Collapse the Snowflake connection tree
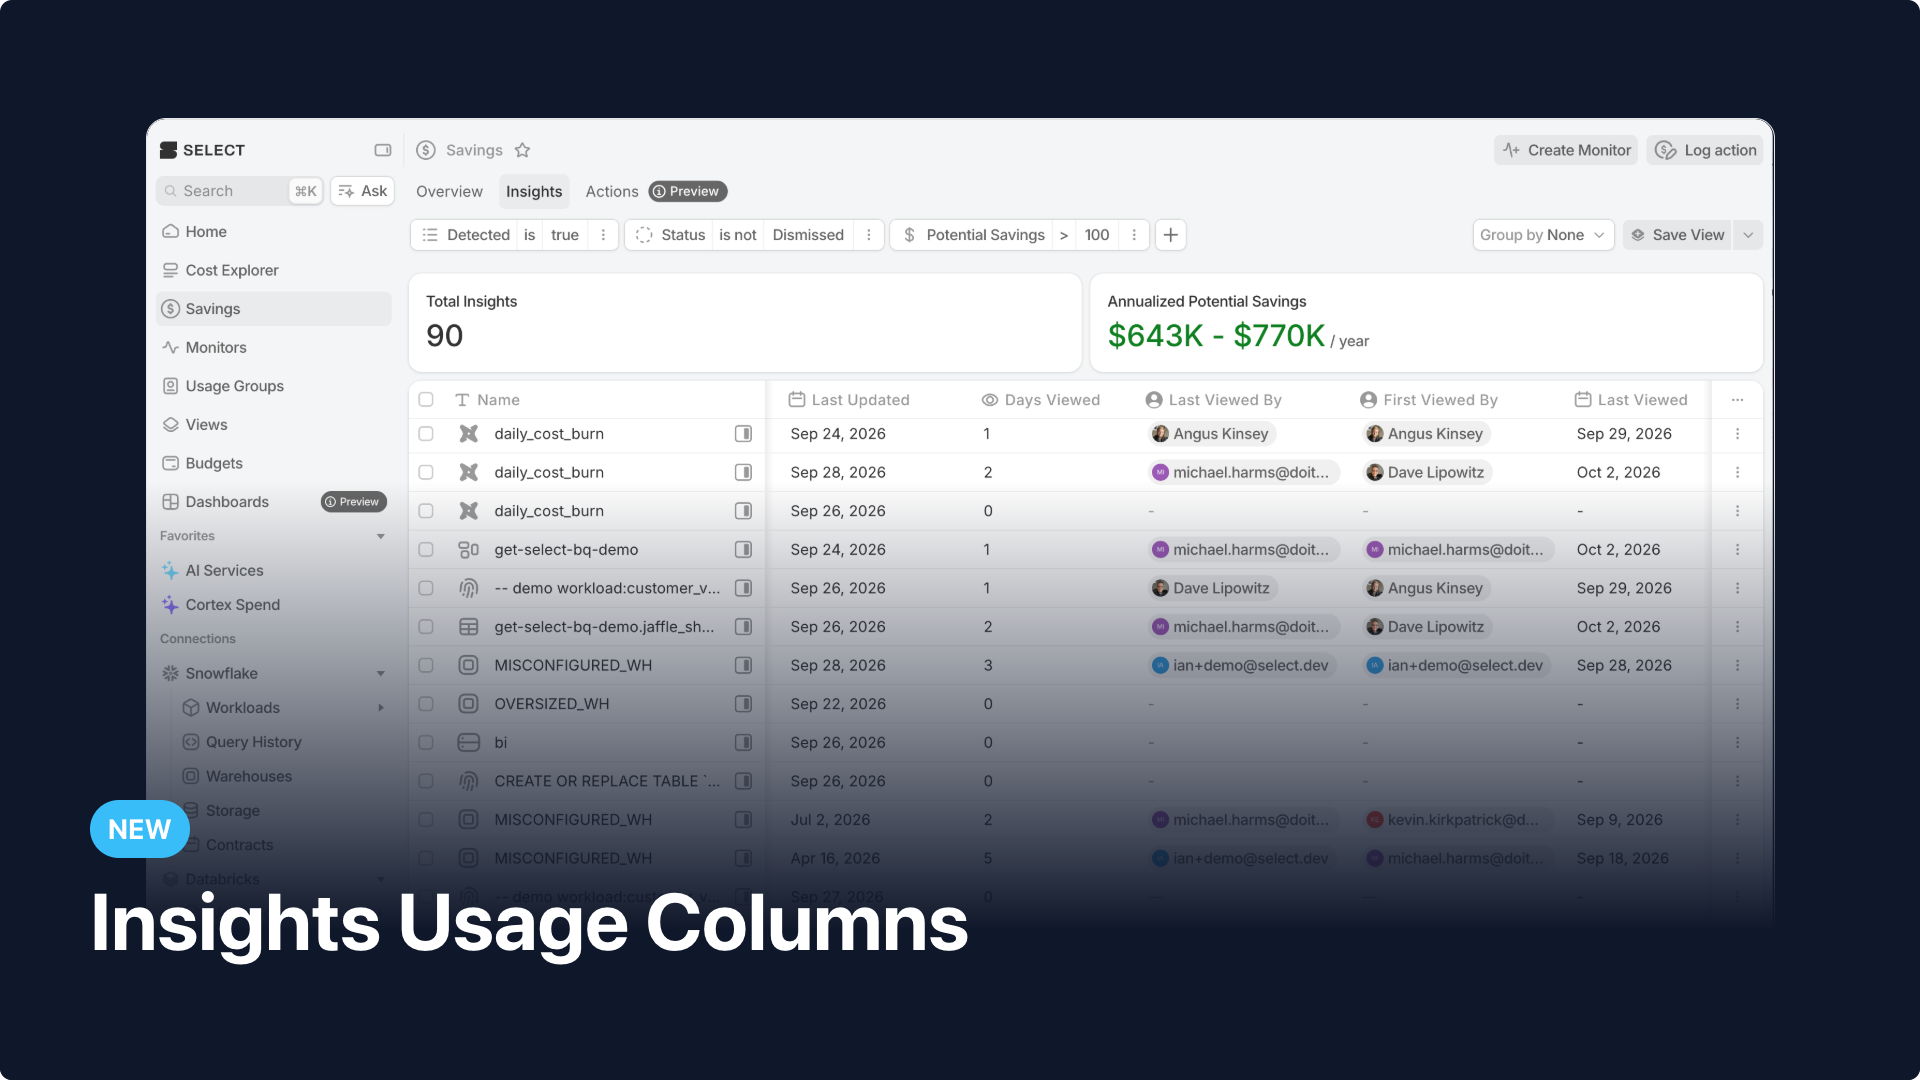Screen dimensions: 1920x1080 click(380, 674)
